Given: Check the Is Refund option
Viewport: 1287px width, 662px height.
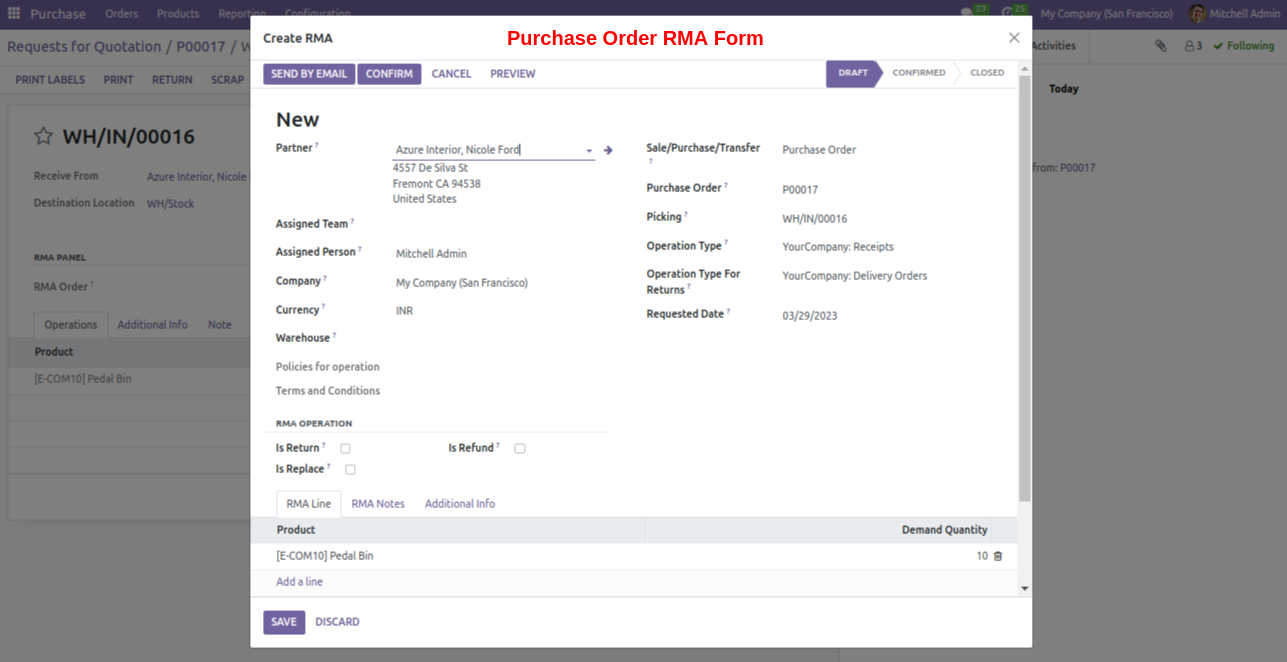Looking at the screenshot, I should click(x=519, y=448).
